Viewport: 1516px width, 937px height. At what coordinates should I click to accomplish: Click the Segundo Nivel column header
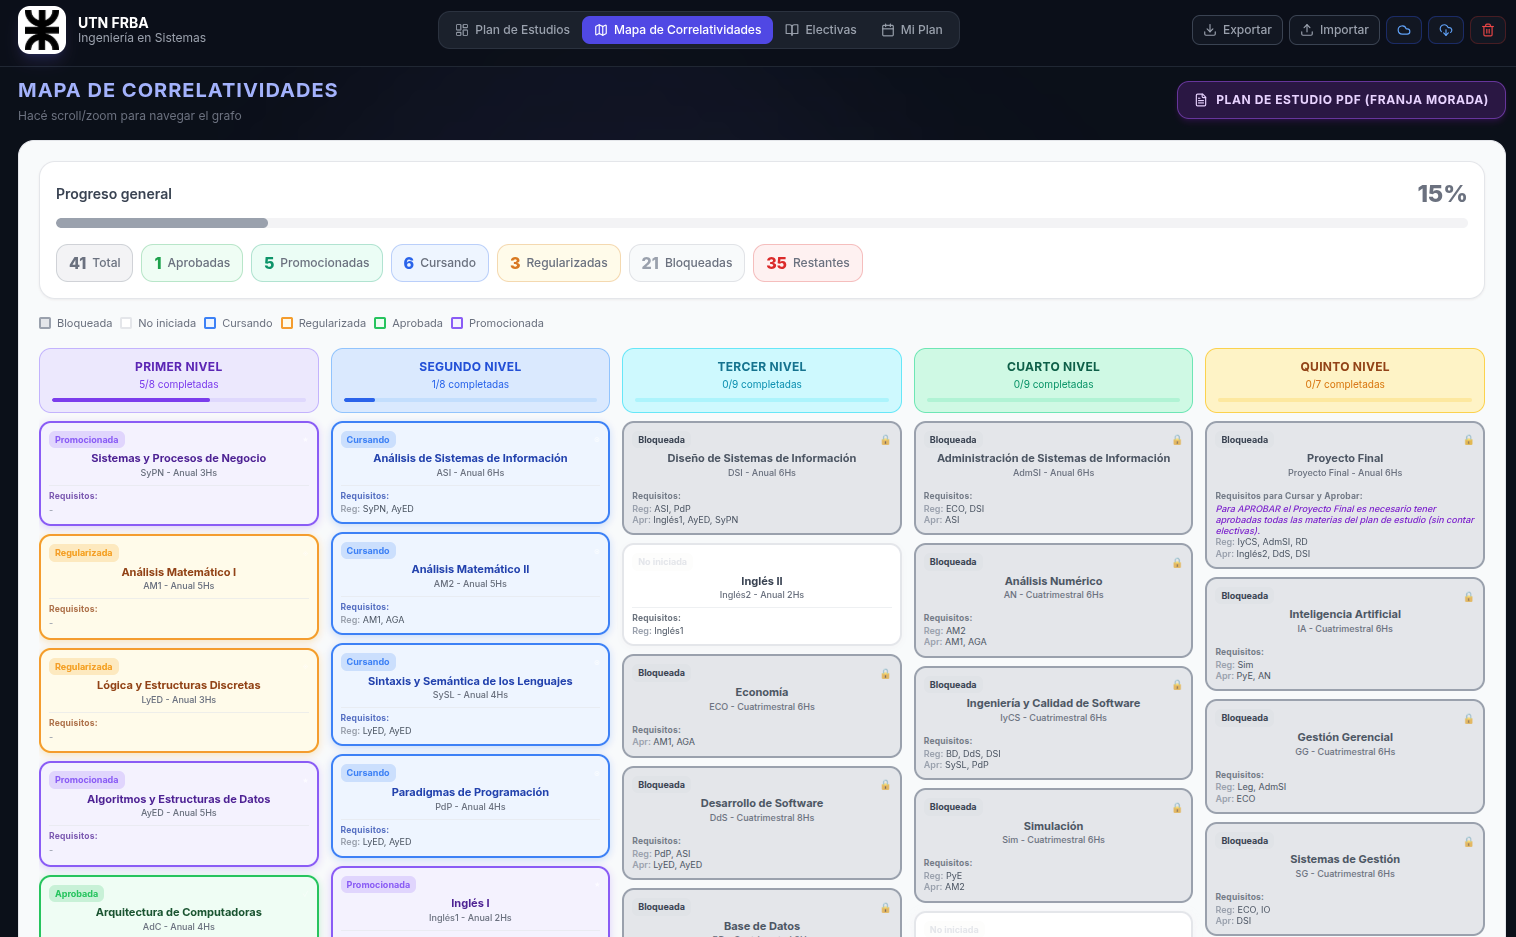[470, 380]
